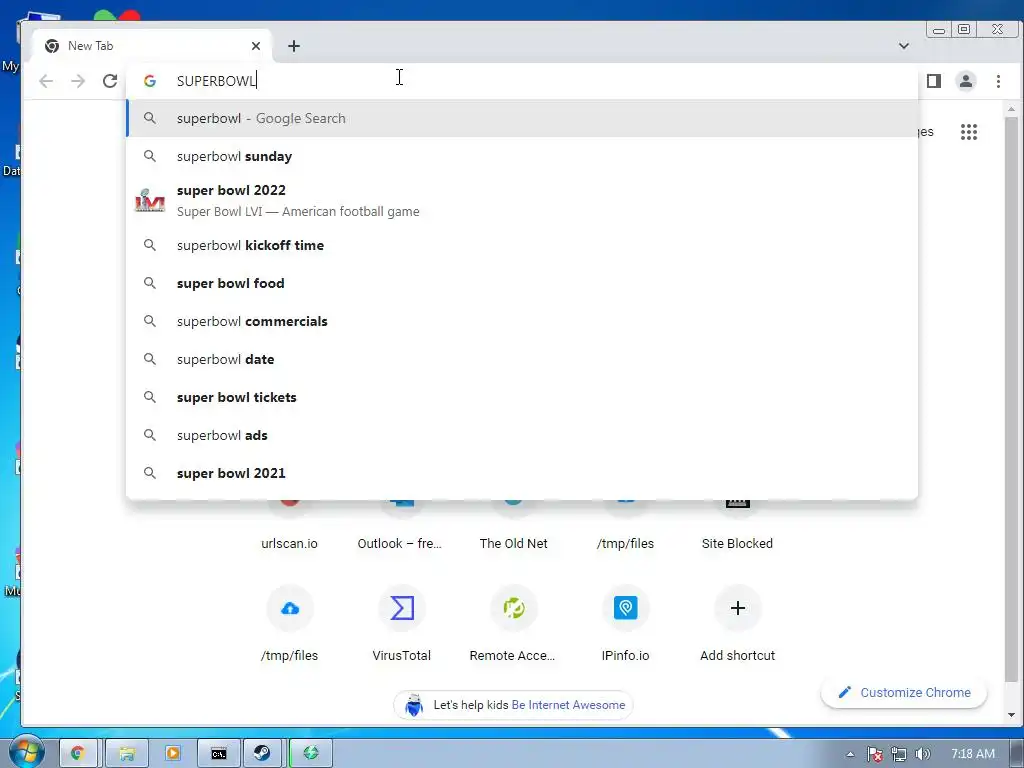Open the urlscan.io shortcut
Viewport: 1024px width, 768px height.
coord(289,543)
